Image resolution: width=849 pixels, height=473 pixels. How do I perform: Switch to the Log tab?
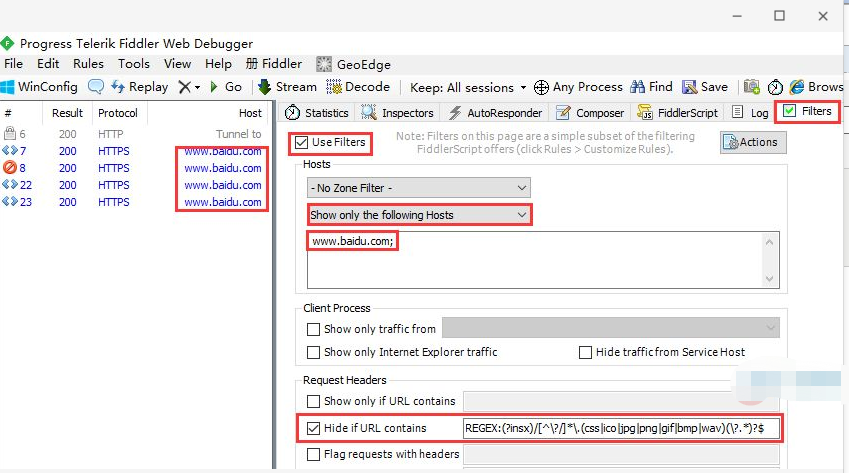tap(750, 113)
